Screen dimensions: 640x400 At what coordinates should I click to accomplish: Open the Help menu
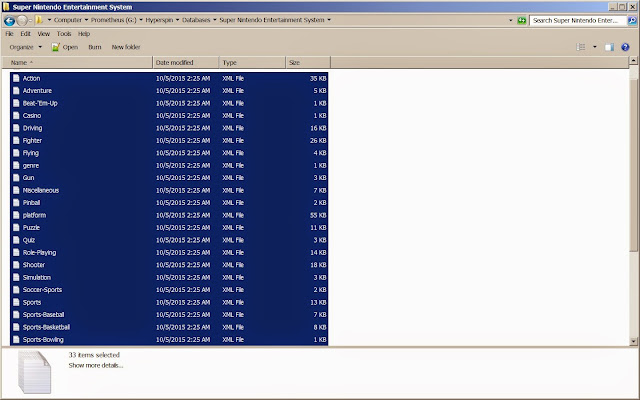point(84,34)
